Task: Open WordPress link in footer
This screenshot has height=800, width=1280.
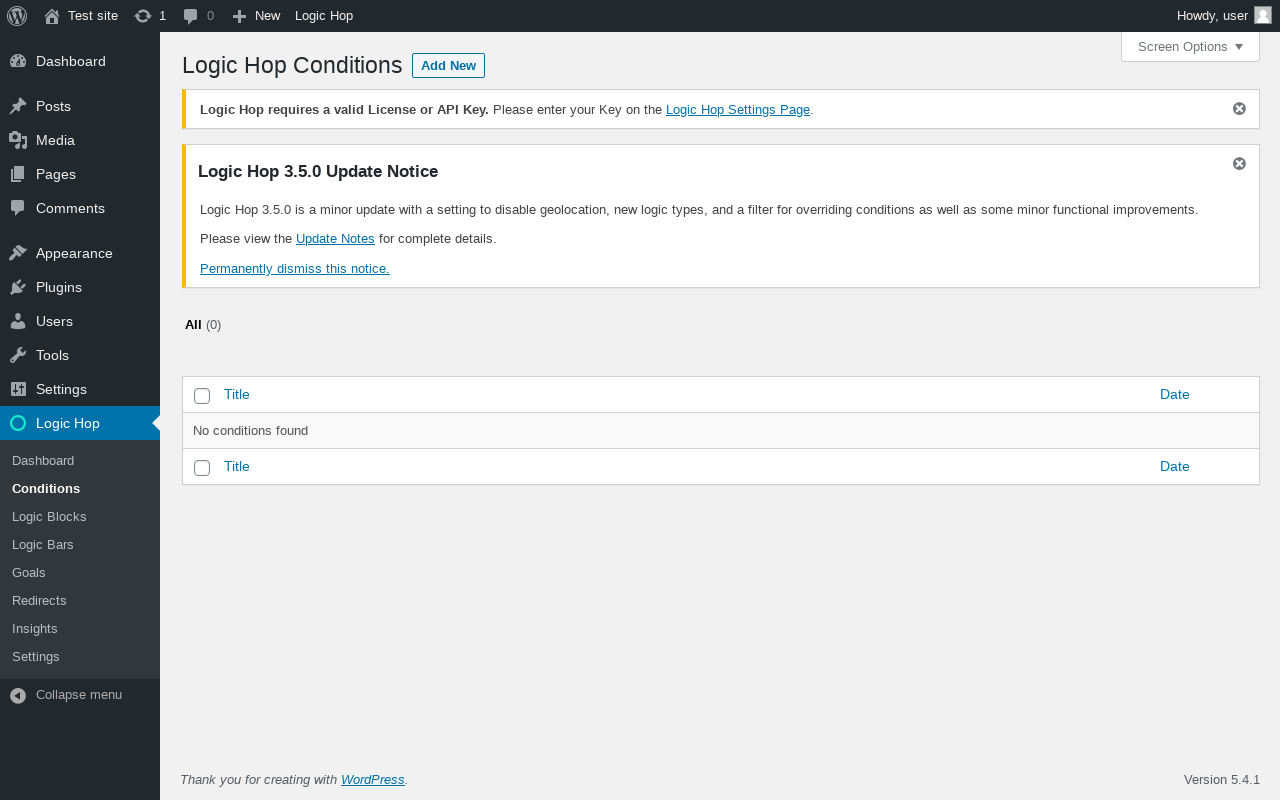Action: [x=373, y=780]
